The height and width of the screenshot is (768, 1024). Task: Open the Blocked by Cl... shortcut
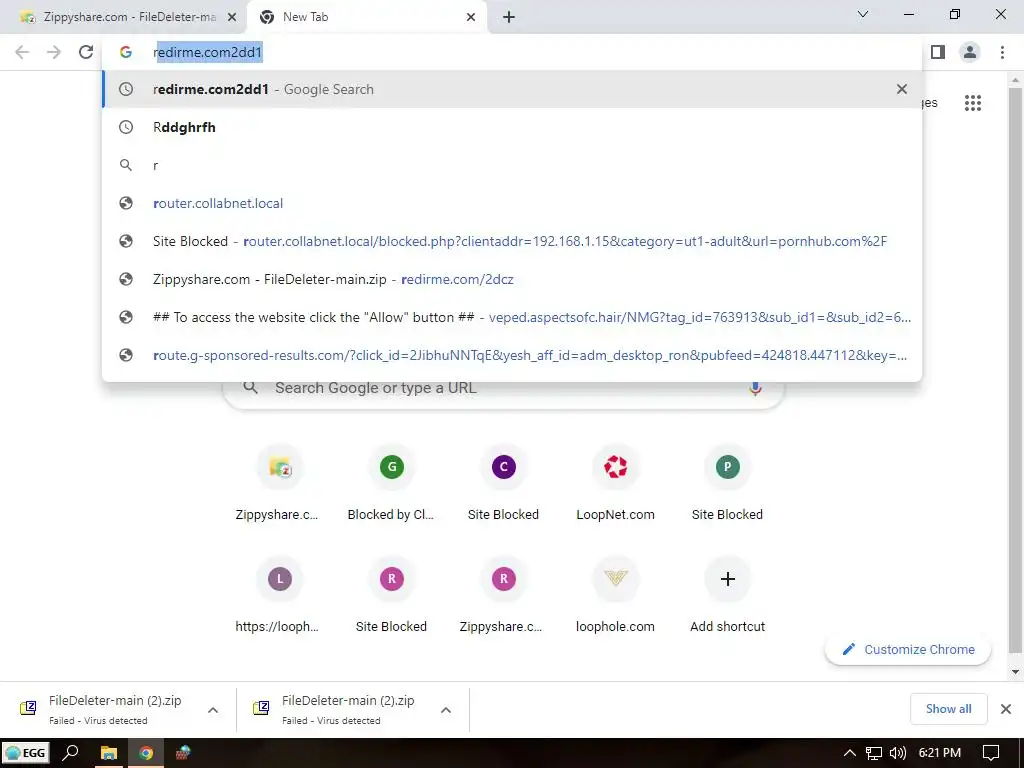391,482
